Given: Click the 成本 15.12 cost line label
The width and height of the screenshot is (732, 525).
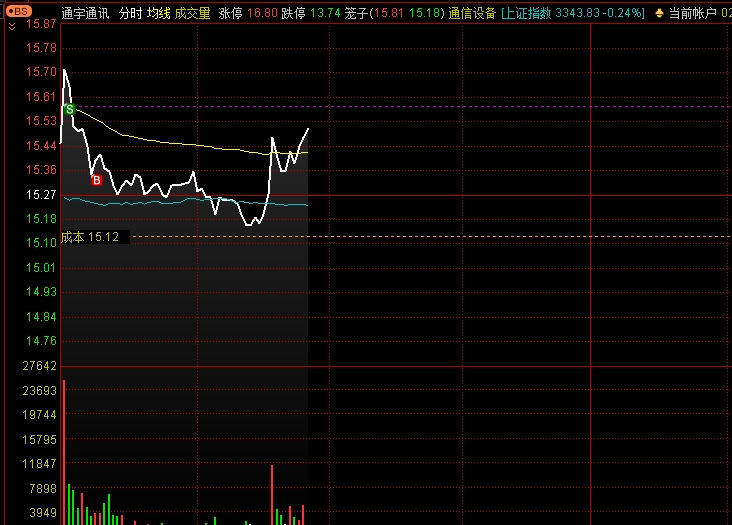Looking at the screenshot, I should coord(90,237).
